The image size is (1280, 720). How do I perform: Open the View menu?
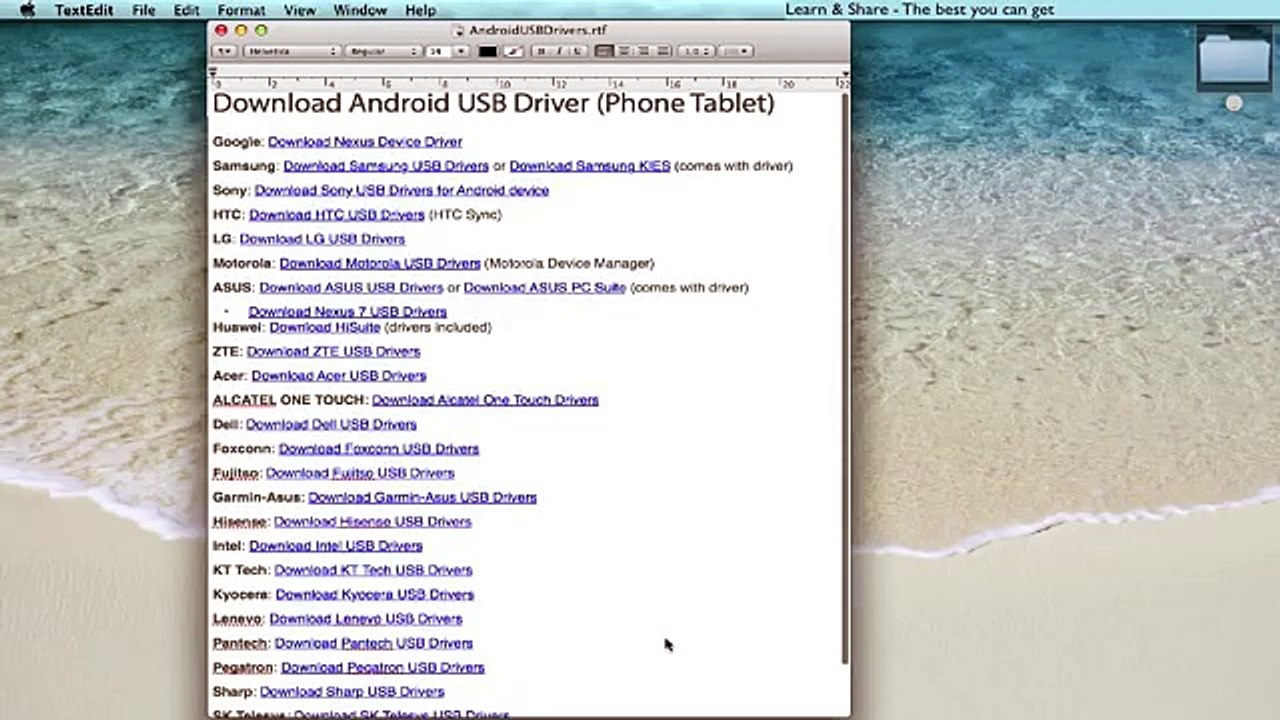[300, 10]
